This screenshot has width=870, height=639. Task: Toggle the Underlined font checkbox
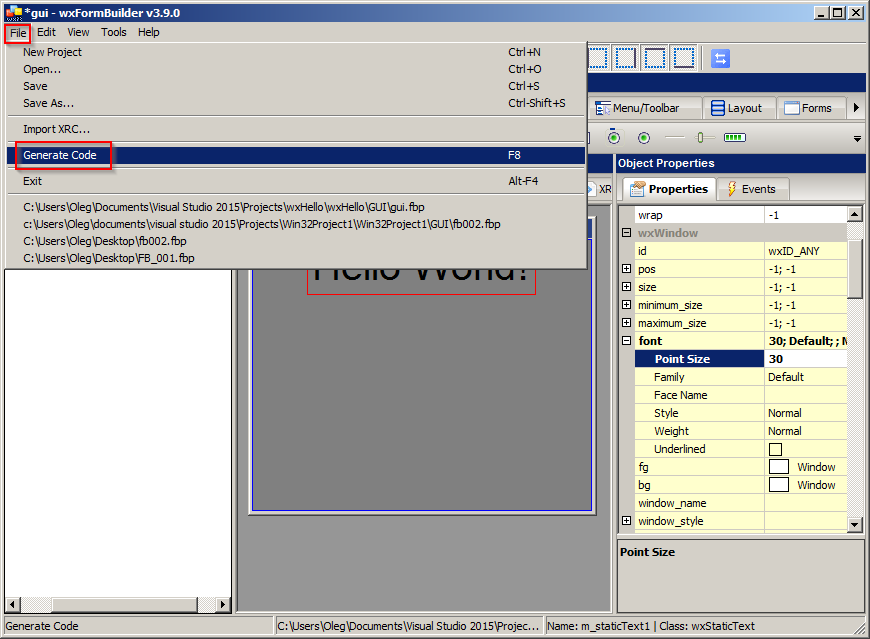[x=775, y=449]
